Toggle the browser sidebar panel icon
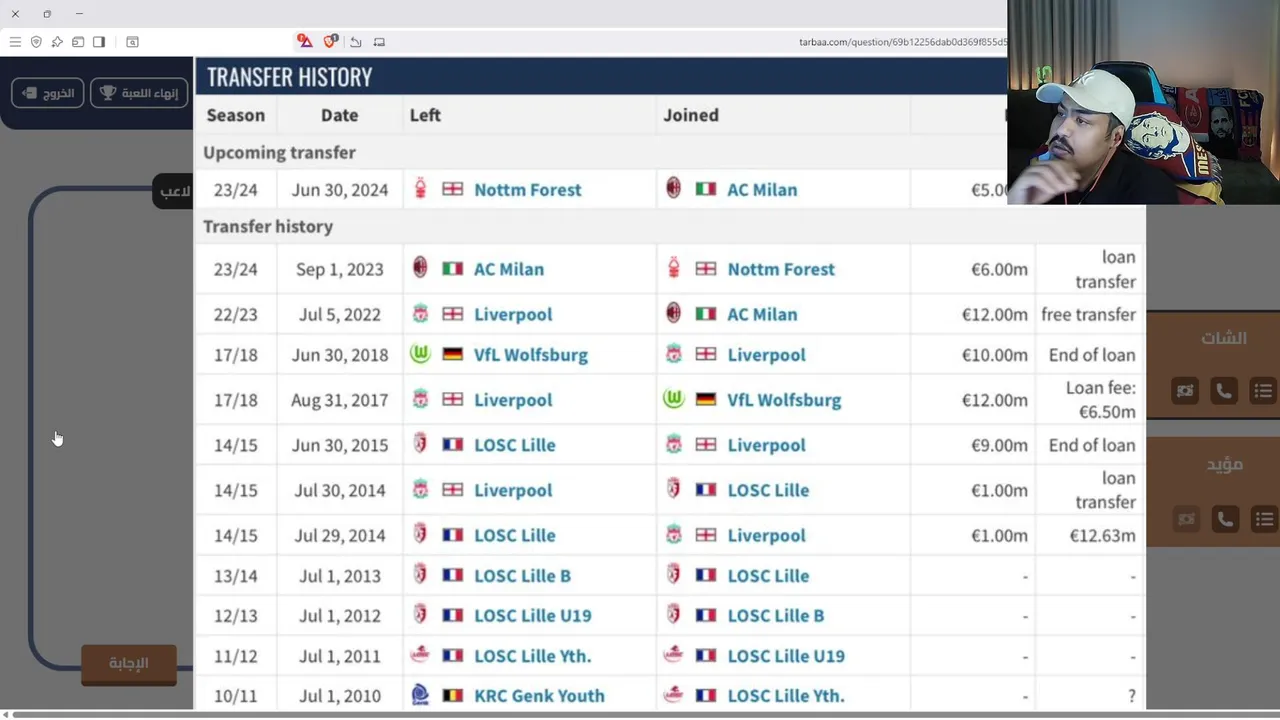The width and height of the screenshot is (1280, 720). [99, 42]
